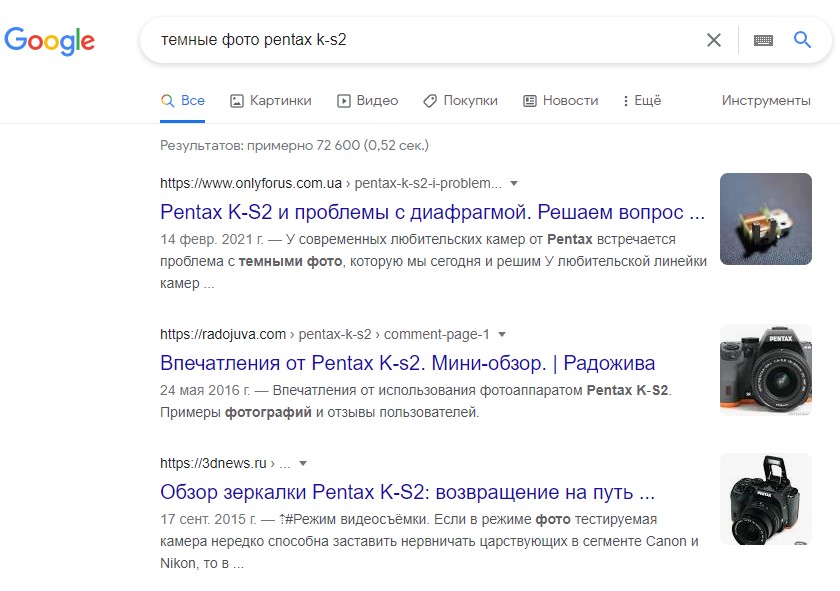840x591 pixels.
Task: Switch to the Видео tab
Action: (x=367, y=100)
